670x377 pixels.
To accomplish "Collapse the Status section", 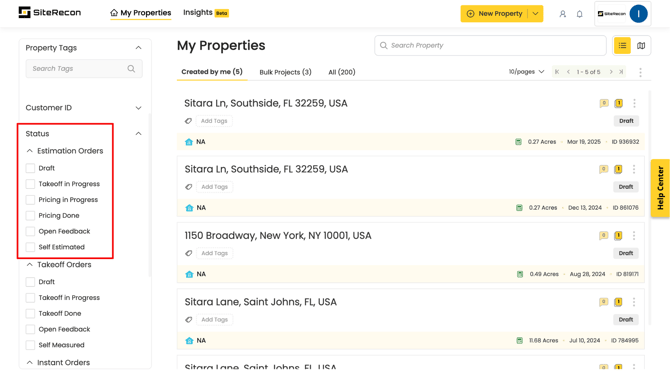I will (138, 133).
